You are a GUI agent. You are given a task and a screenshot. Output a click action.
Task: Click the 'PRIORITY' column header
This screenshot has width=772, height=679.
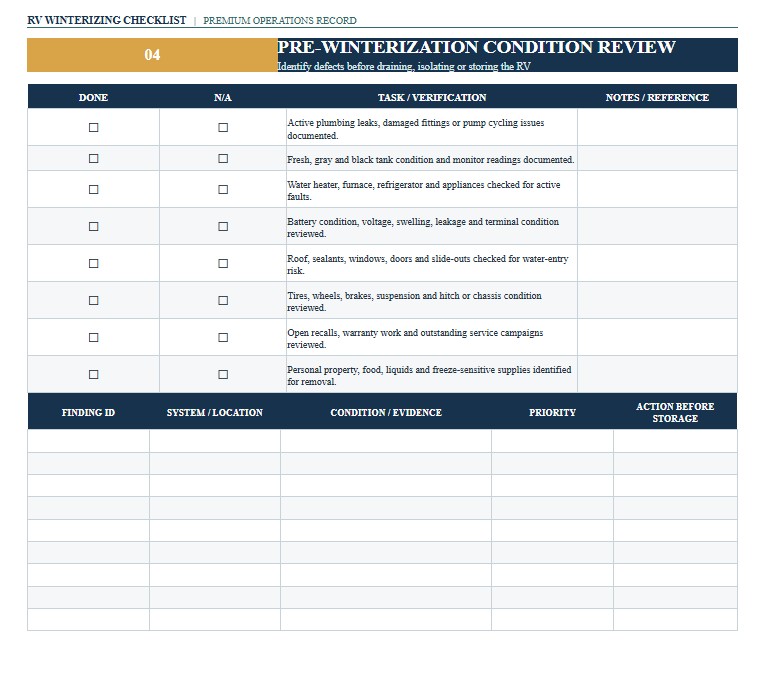click(552, 413)
